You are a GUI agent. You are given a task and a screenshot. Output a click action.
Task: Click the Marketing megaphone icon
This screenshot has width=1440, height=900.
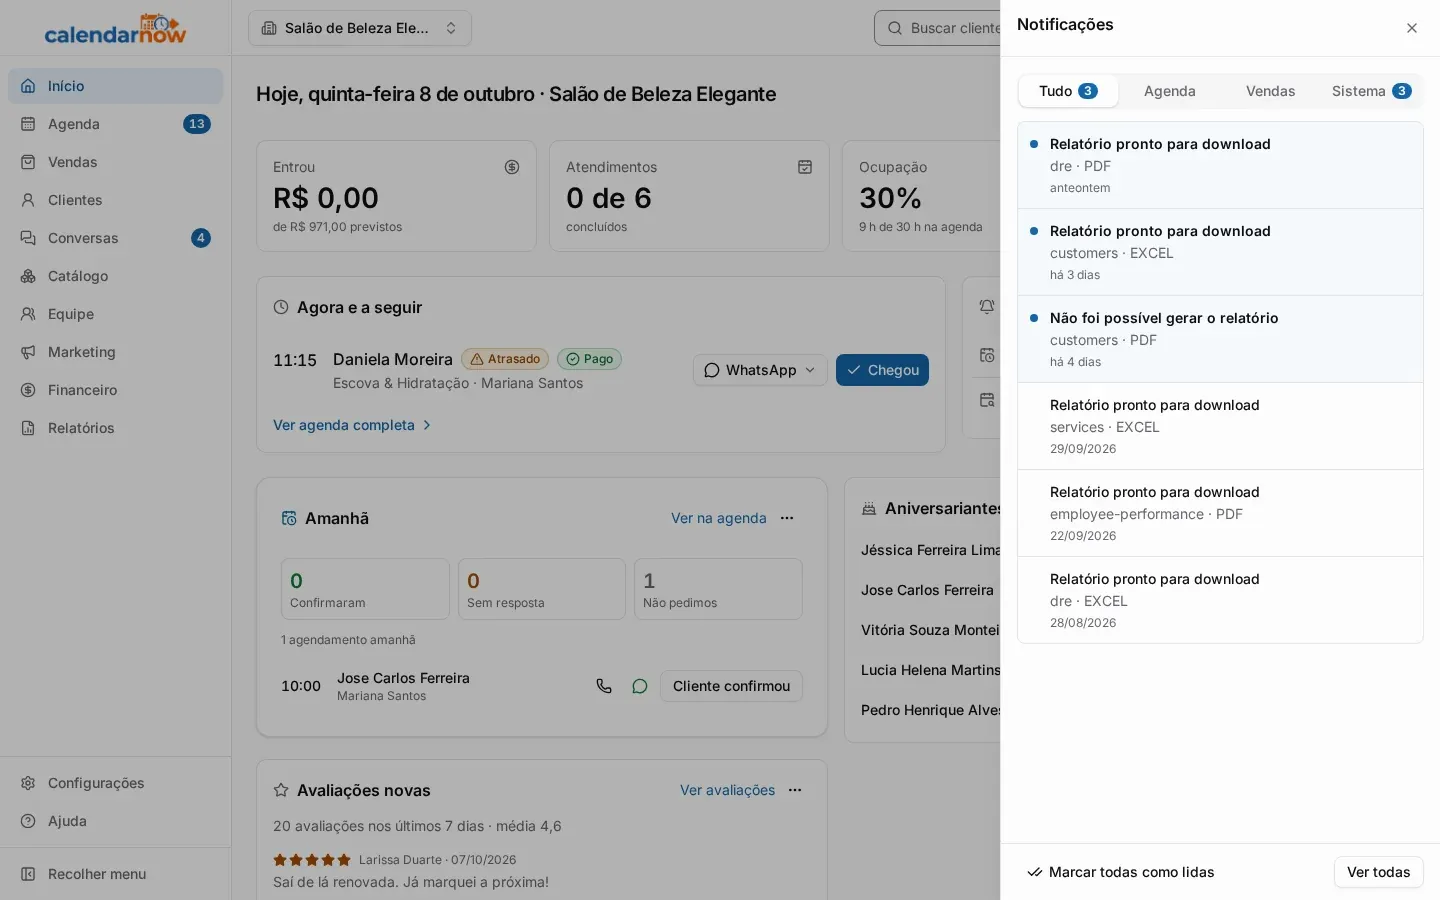pyautogui.click(x=28, y=352)
